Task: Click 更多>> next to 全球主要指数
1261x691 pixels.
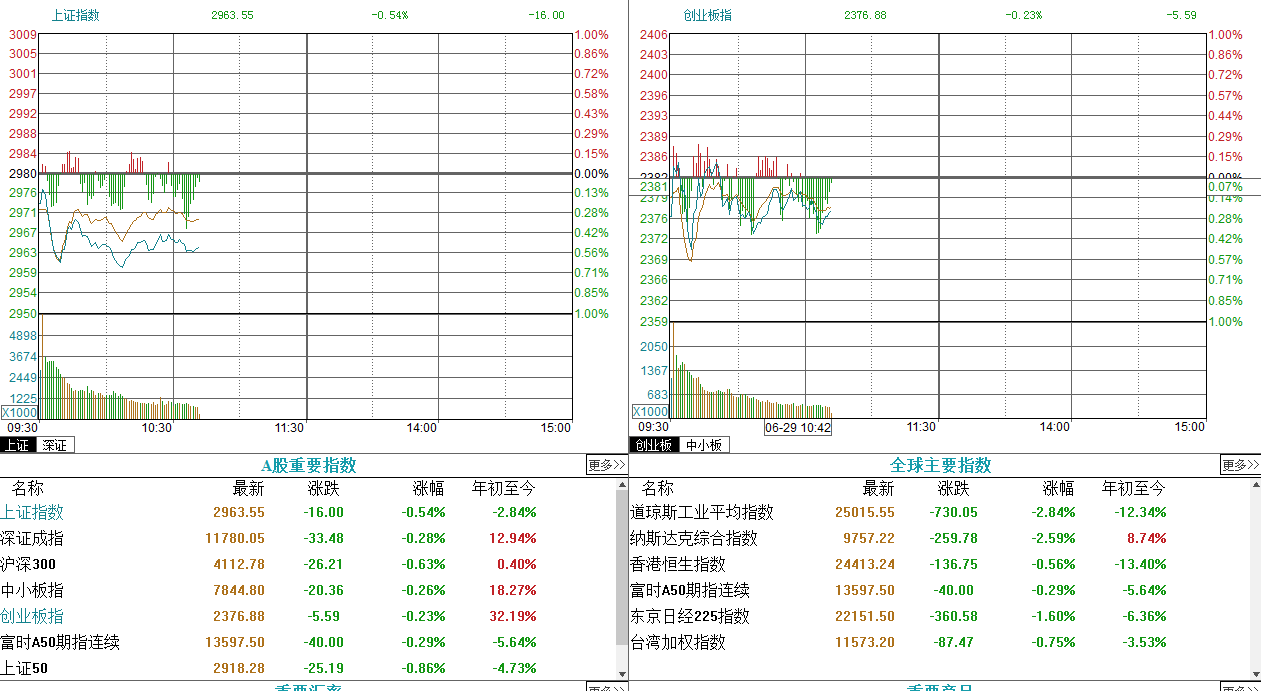Action: 1239,464
